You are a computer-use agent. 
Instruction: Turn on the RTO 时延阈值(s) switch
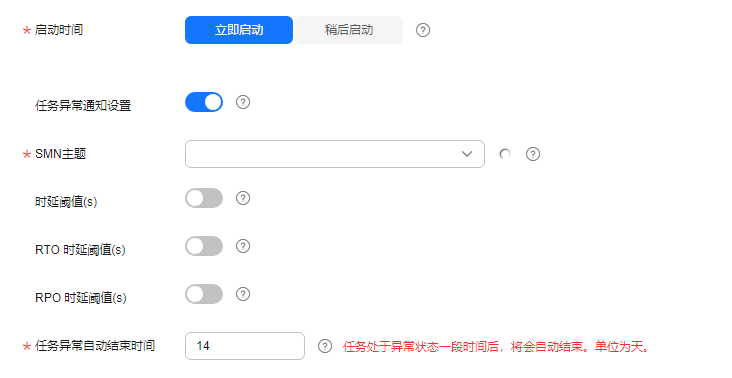click(x=204, y=246)
